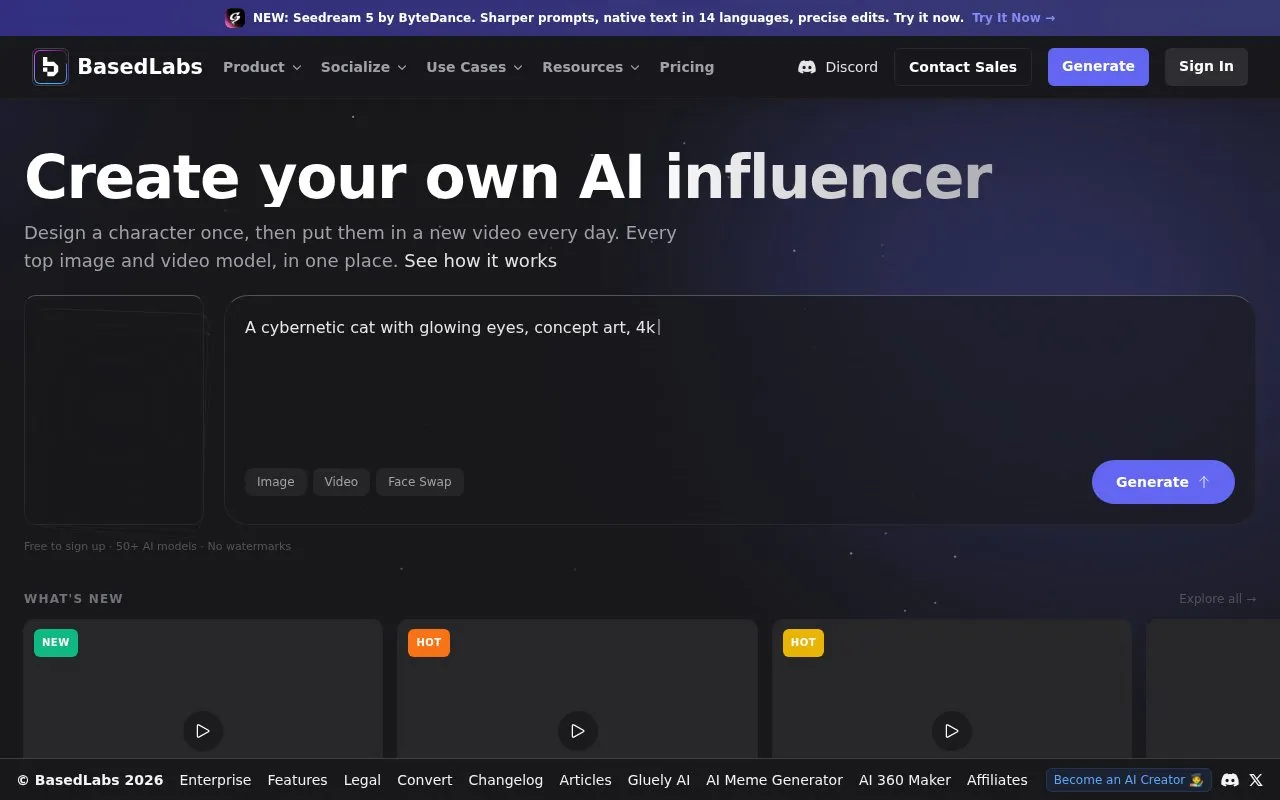Click the Try It Now link
The width and height of the screenshot is (1280, 800).
click(x=1013, y=18)
